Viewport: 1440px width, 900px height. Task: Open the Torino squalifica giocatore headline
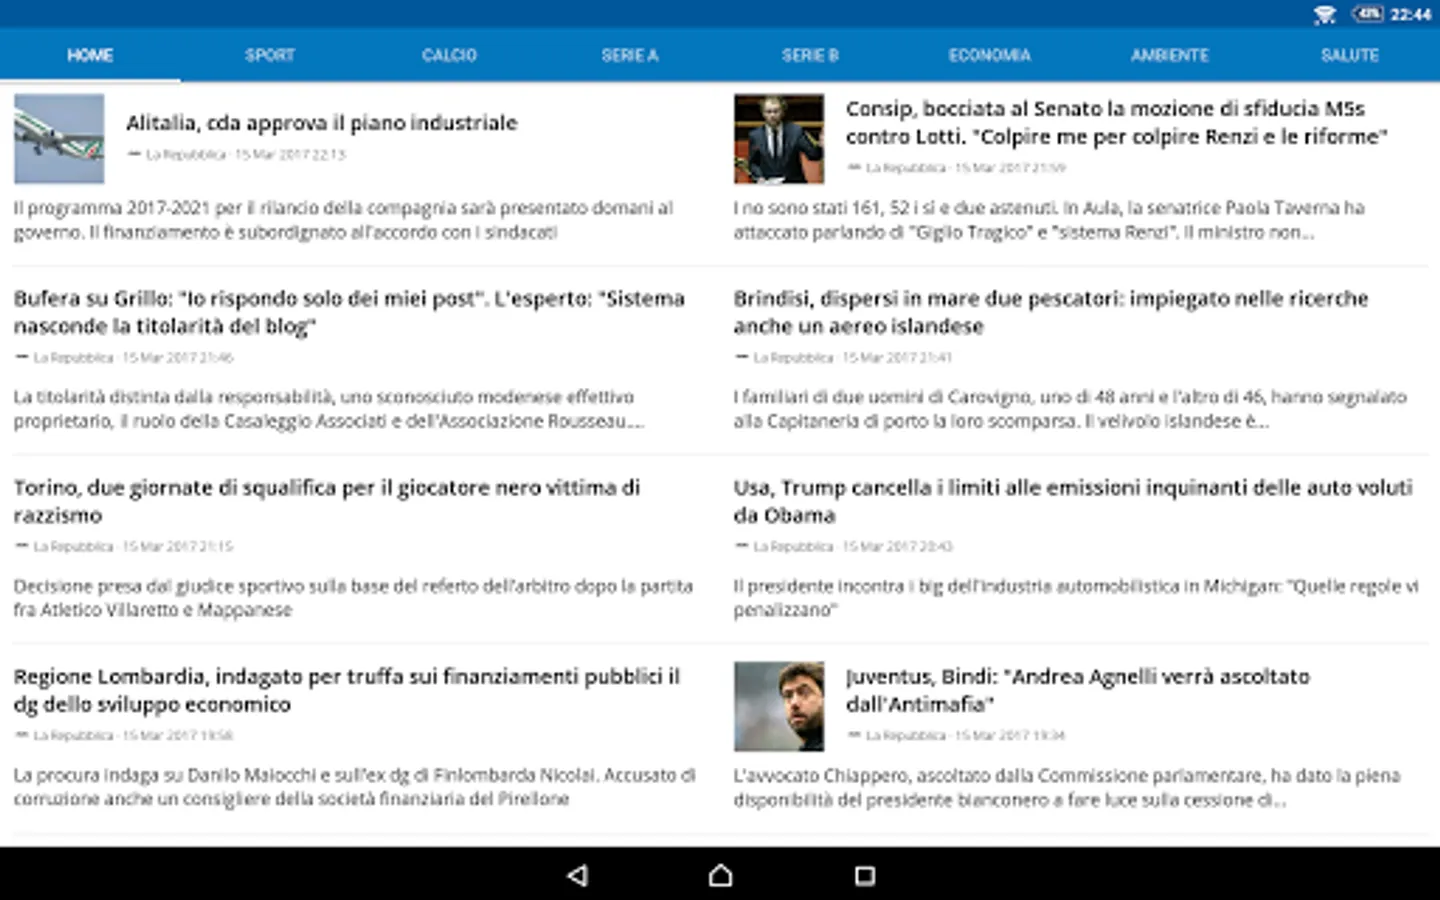pos(327,501)
